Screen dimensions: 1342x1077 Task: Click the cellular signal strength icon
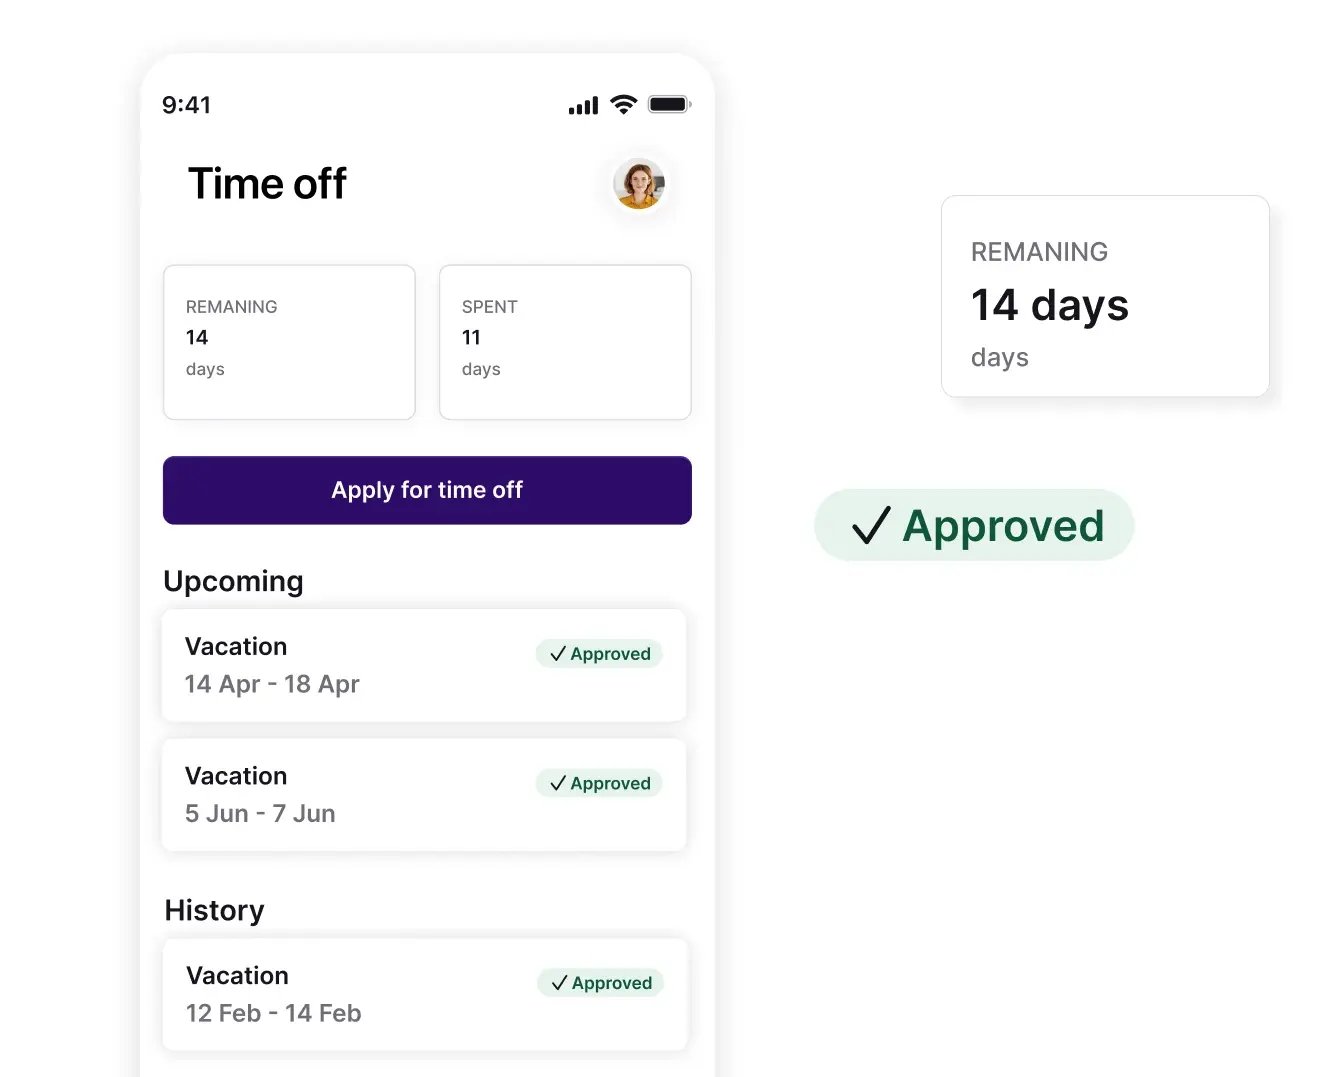pyautogui.click(x=582, y=104)
